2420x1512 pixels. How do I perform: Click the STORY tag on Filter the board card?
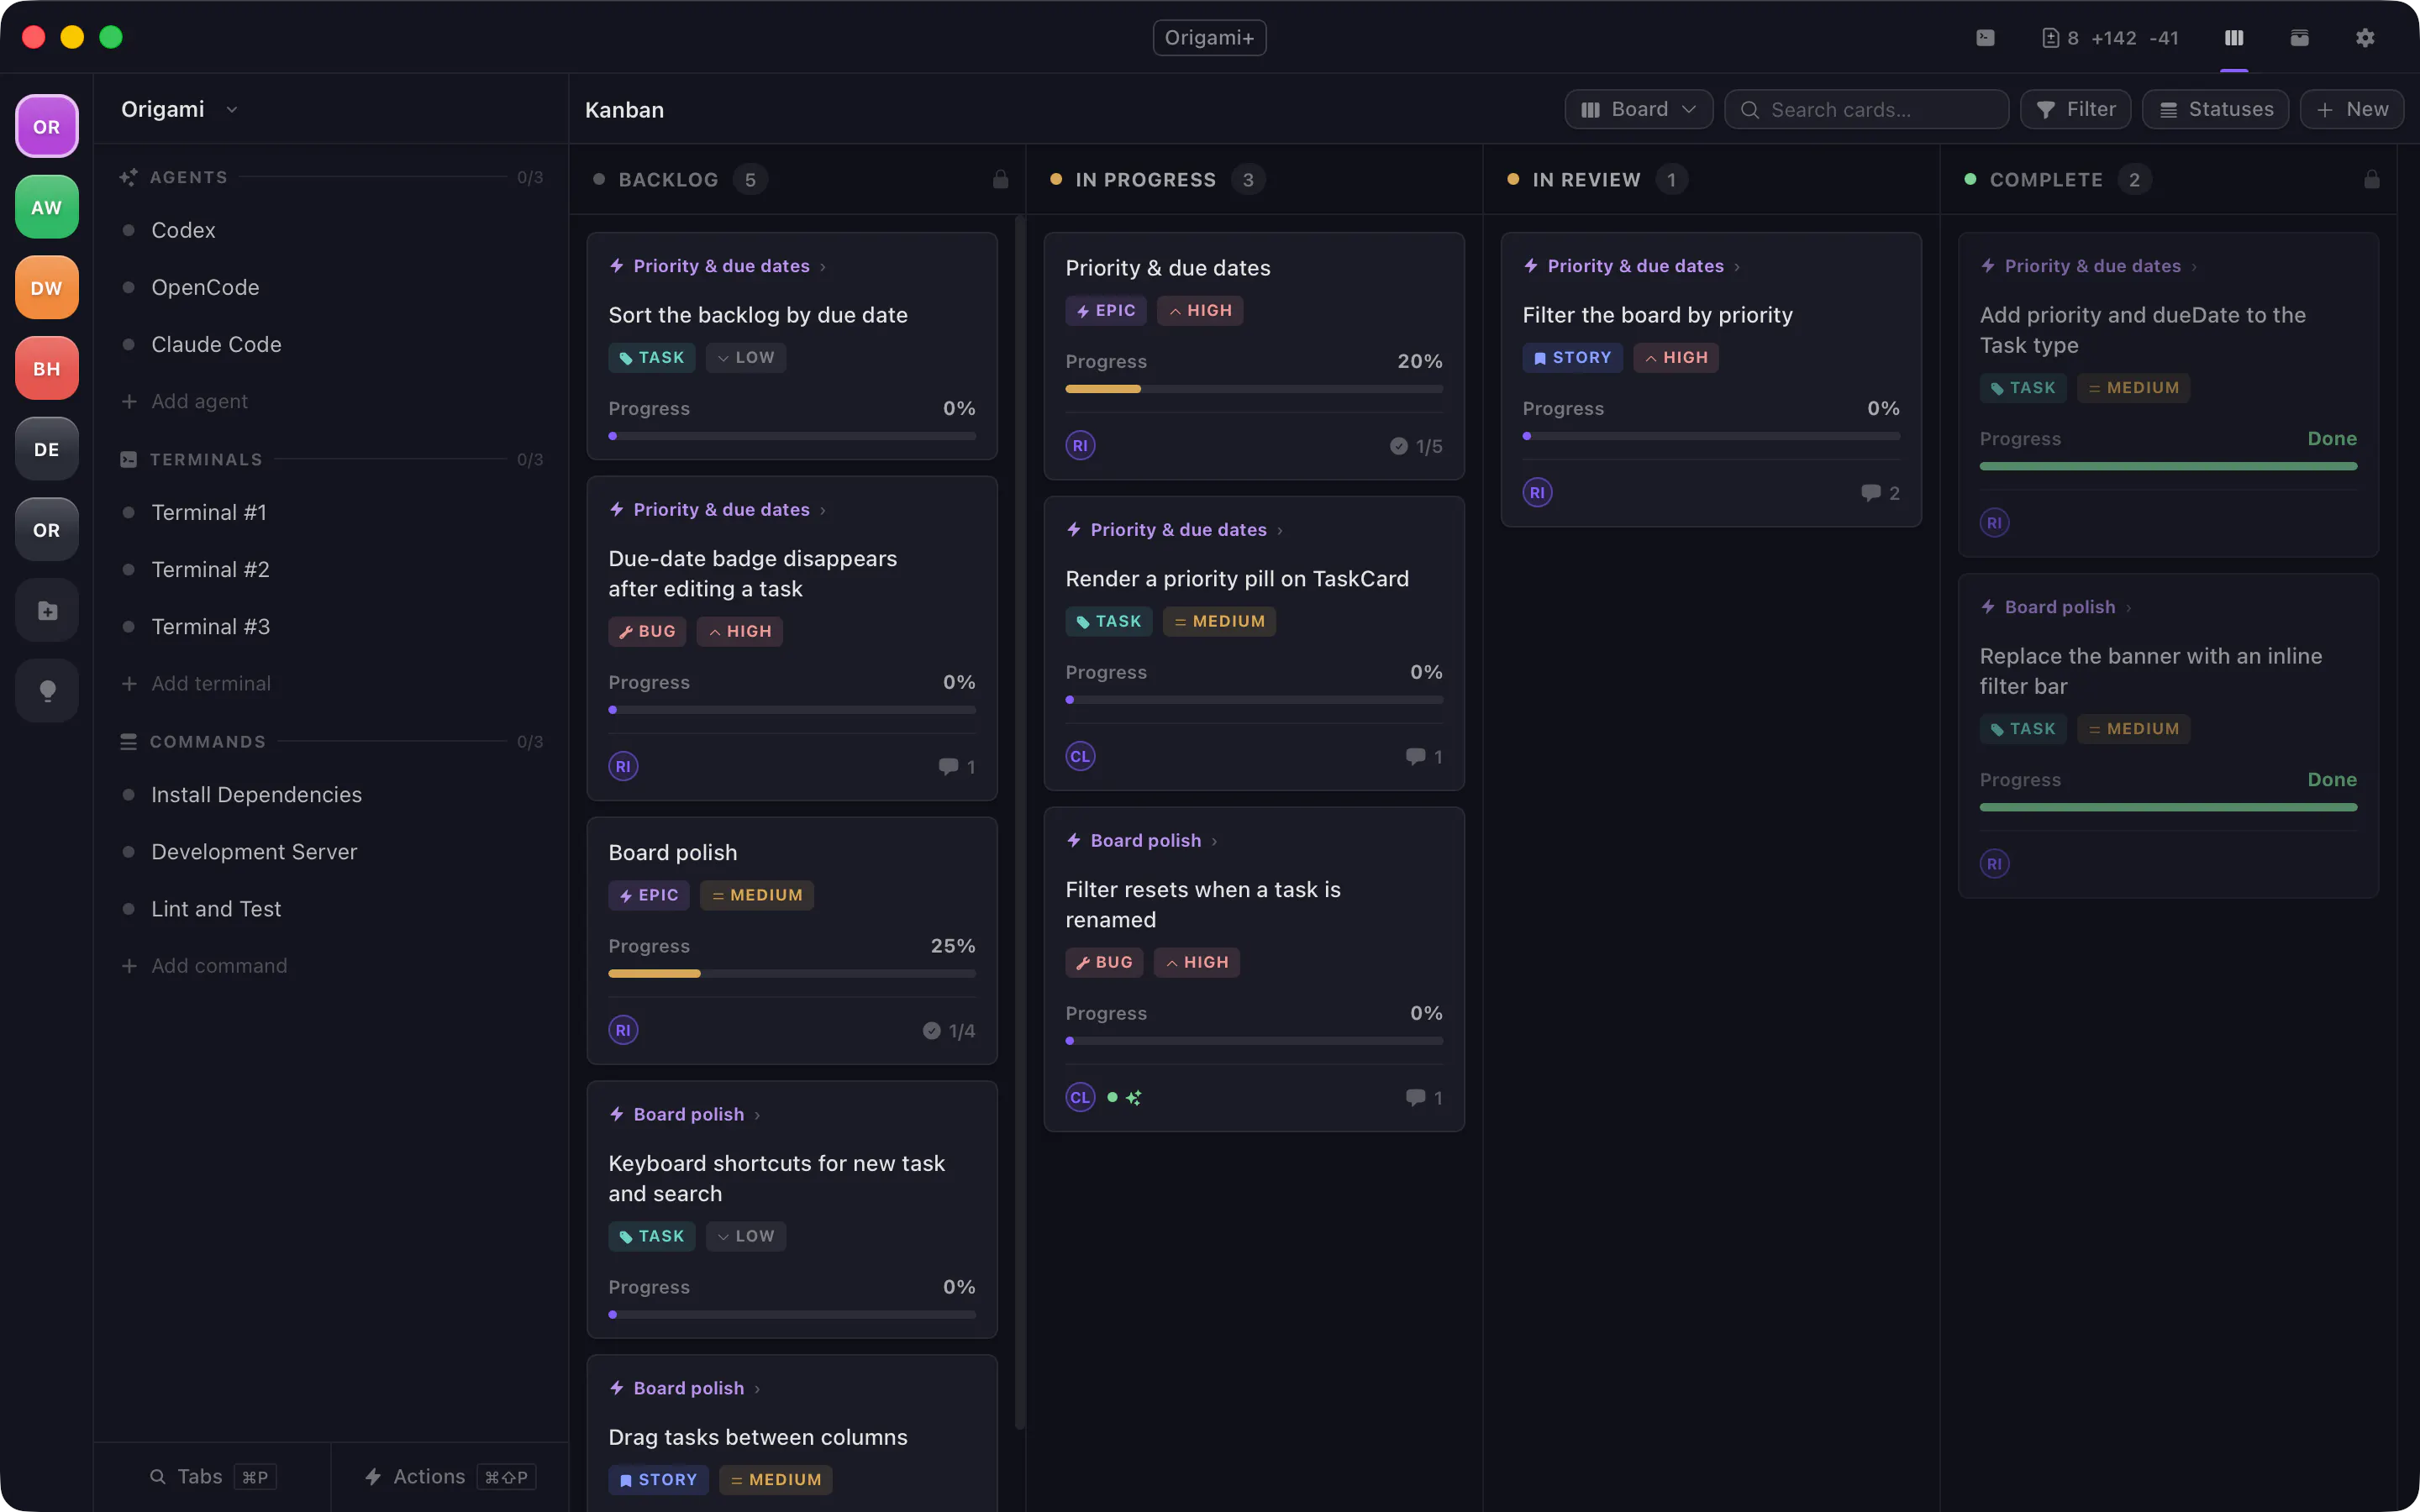(1572, 358)
